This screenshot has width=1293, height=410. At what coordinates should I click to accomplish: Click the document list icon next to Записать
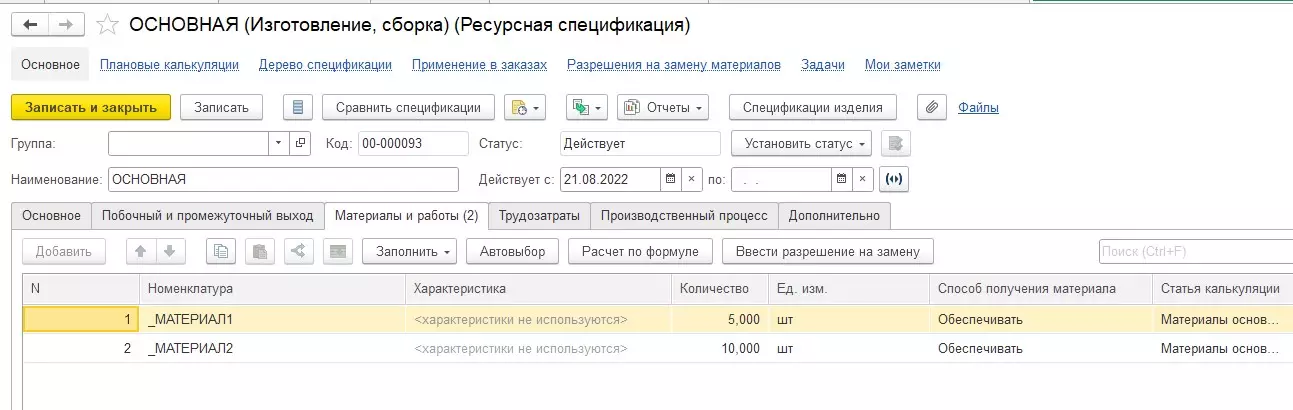click(x=298, y=107)
